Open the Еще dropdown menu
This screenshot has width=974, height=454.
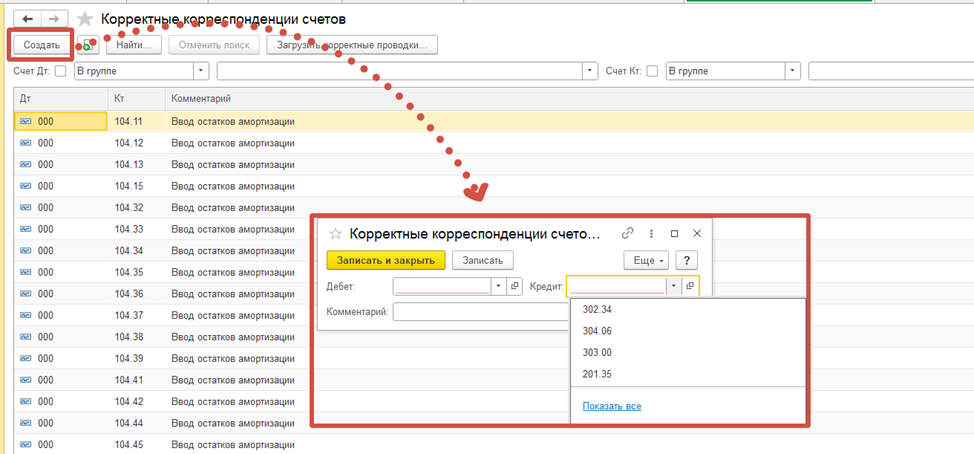(x=646, y=260)
